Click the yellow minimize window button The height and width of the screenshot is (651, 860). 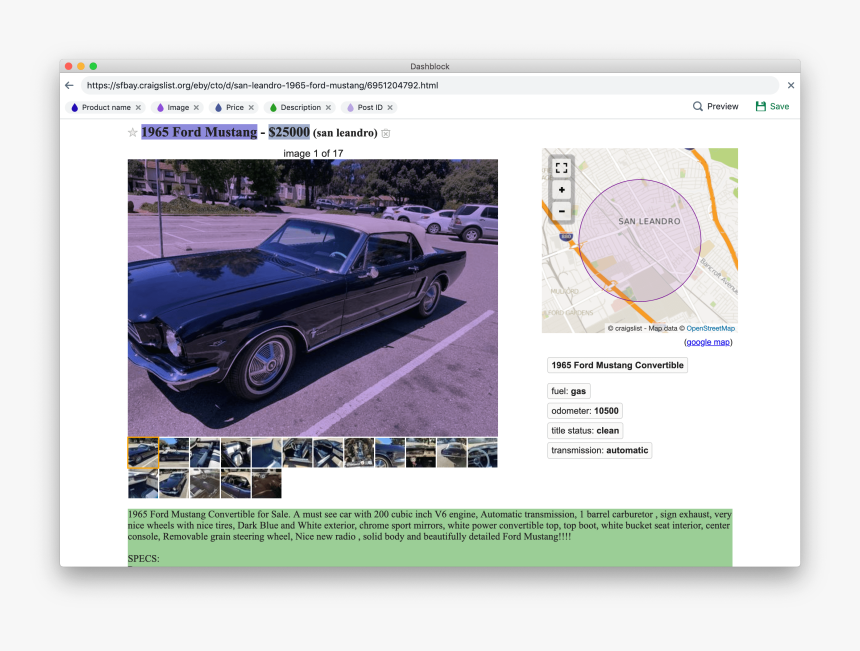pos(81,66)
